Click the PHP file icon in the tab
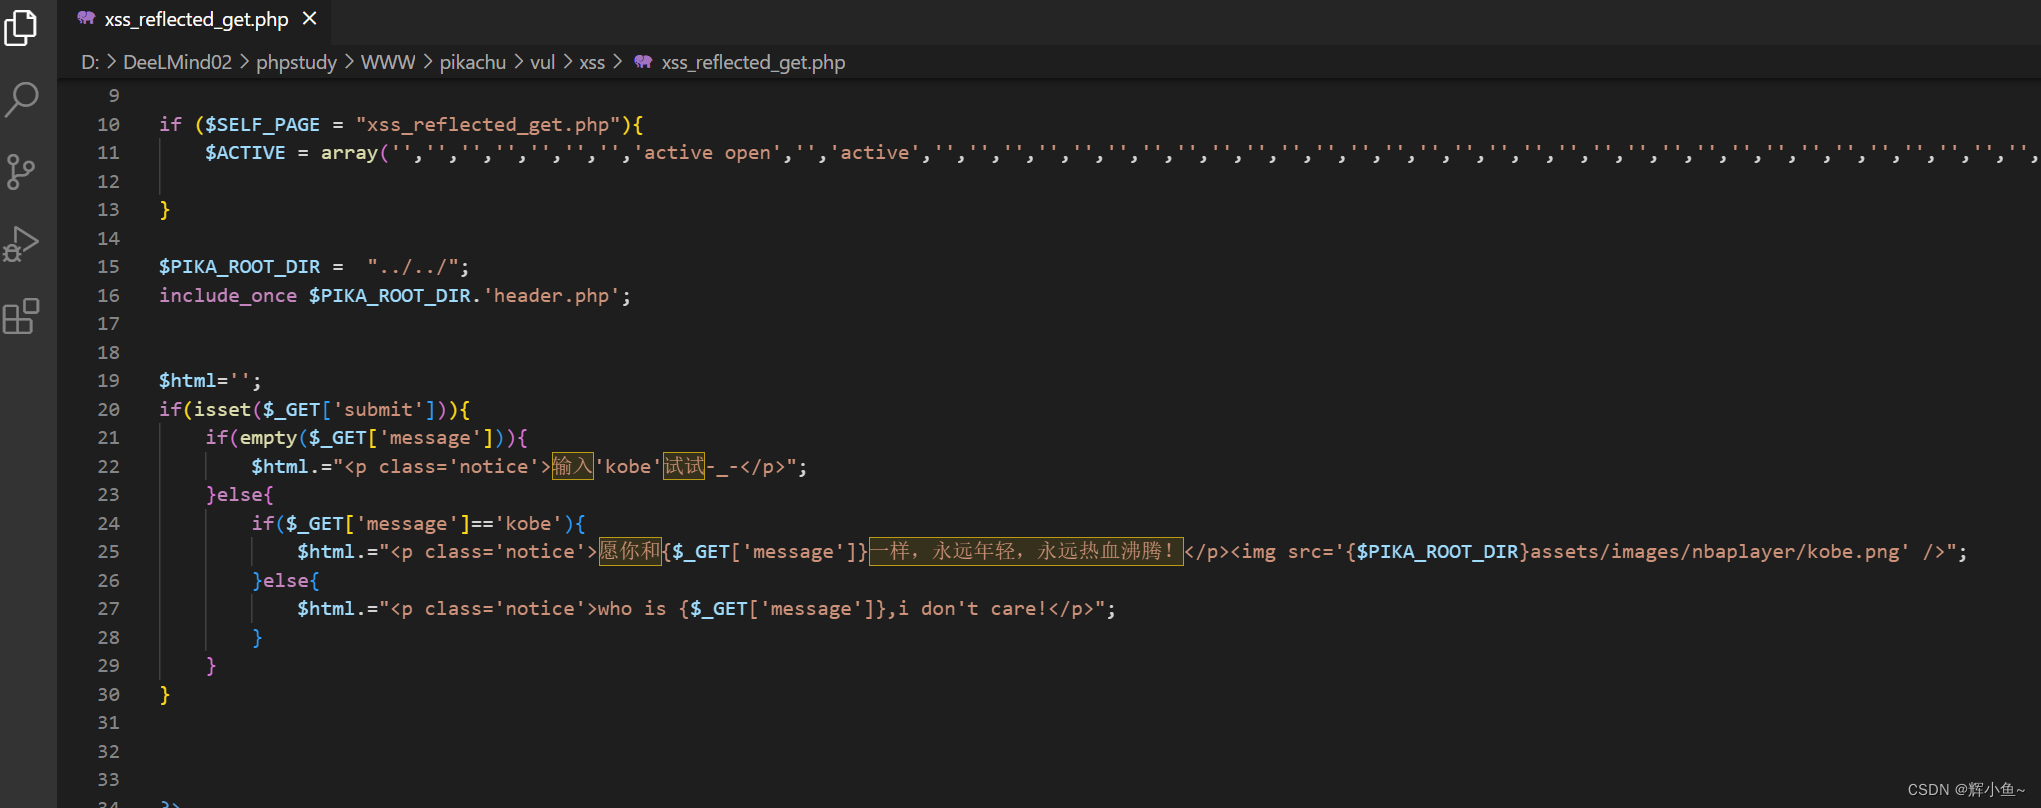This screenshot has height=808, width=2041. tap(87, 19)
